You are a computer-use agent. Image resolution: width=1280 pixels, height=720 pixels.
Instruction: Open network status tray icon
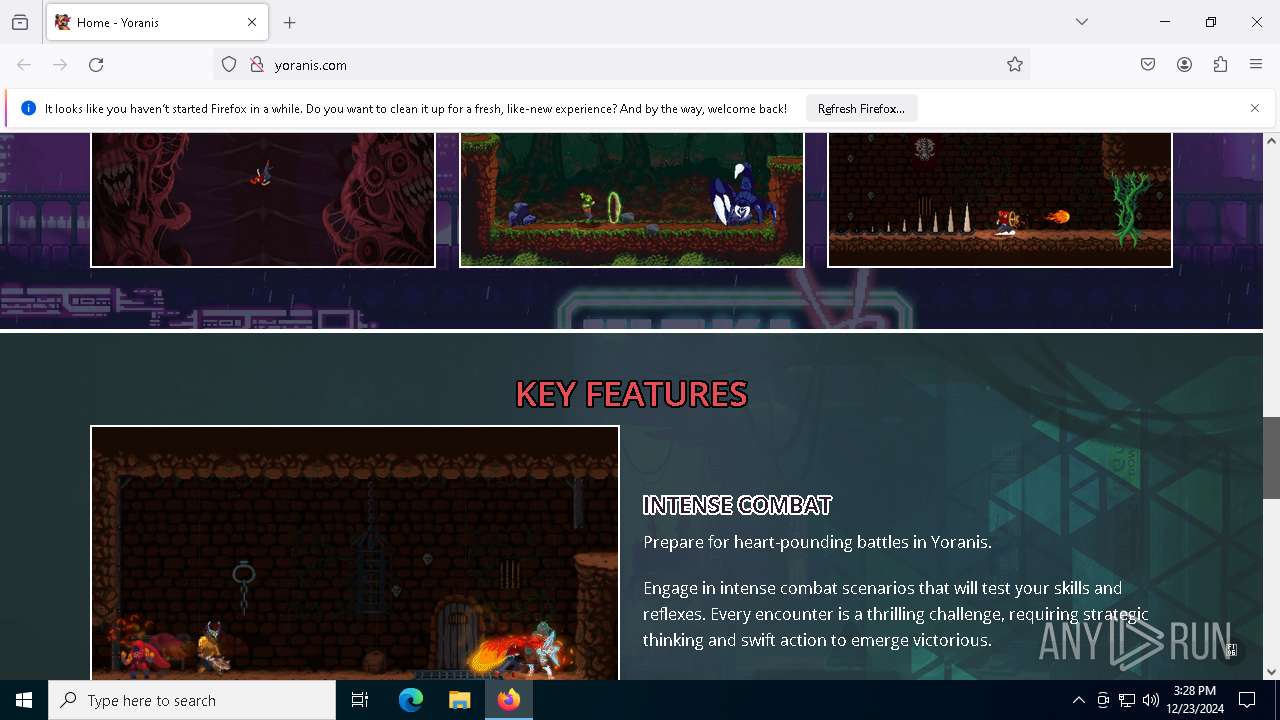pos(1127,700)
